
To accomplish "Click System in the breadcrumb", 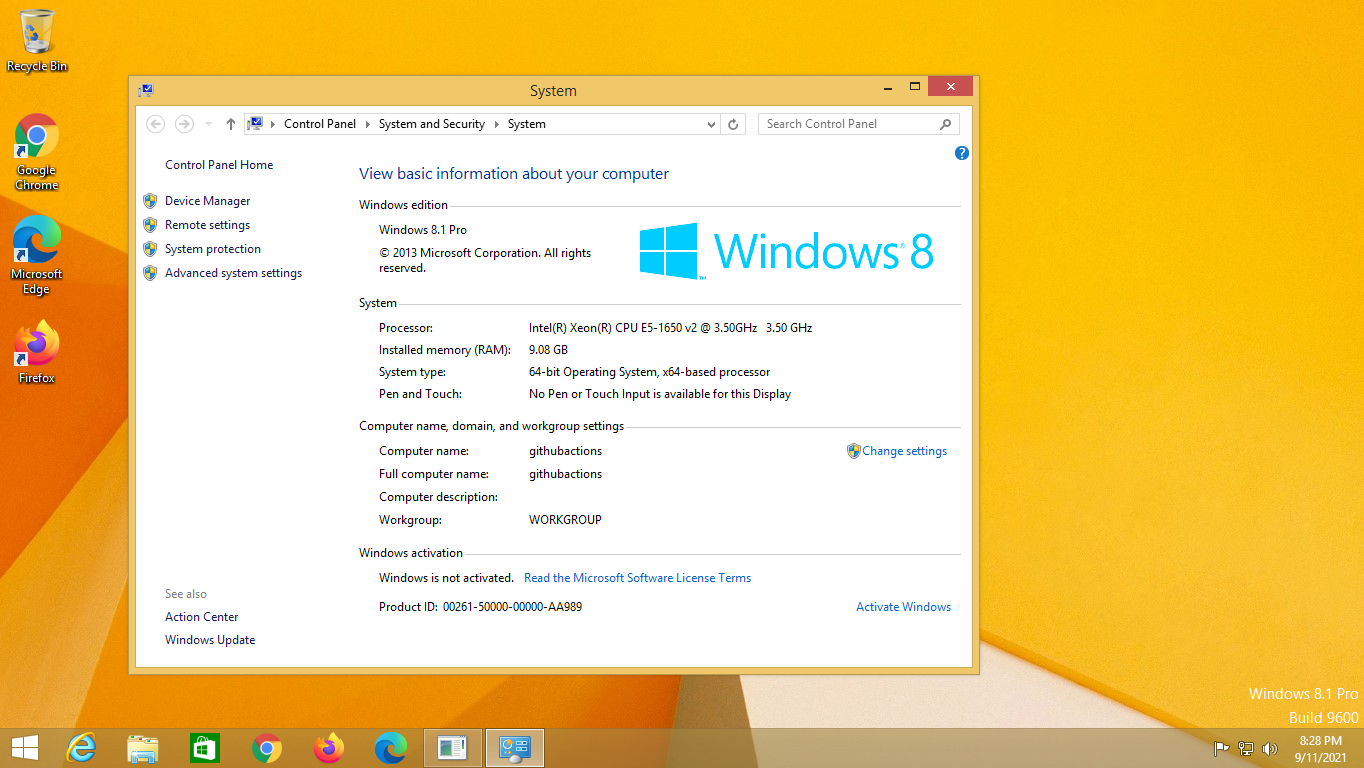I will tap(527, 124).
